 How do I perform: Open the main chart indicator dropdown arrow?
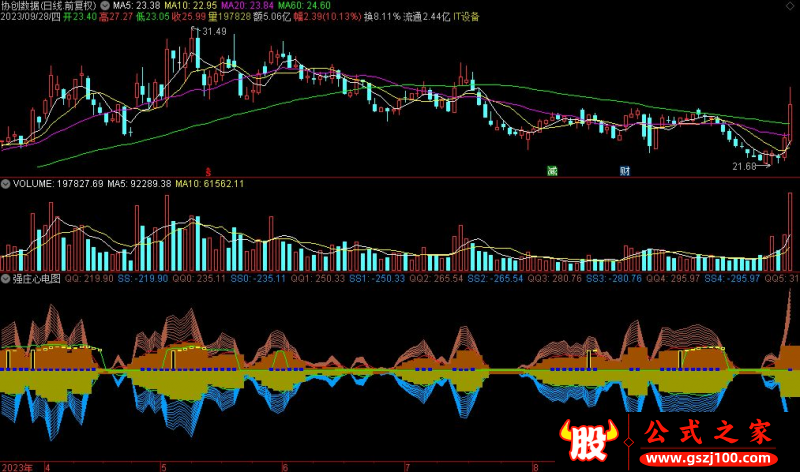105,6
